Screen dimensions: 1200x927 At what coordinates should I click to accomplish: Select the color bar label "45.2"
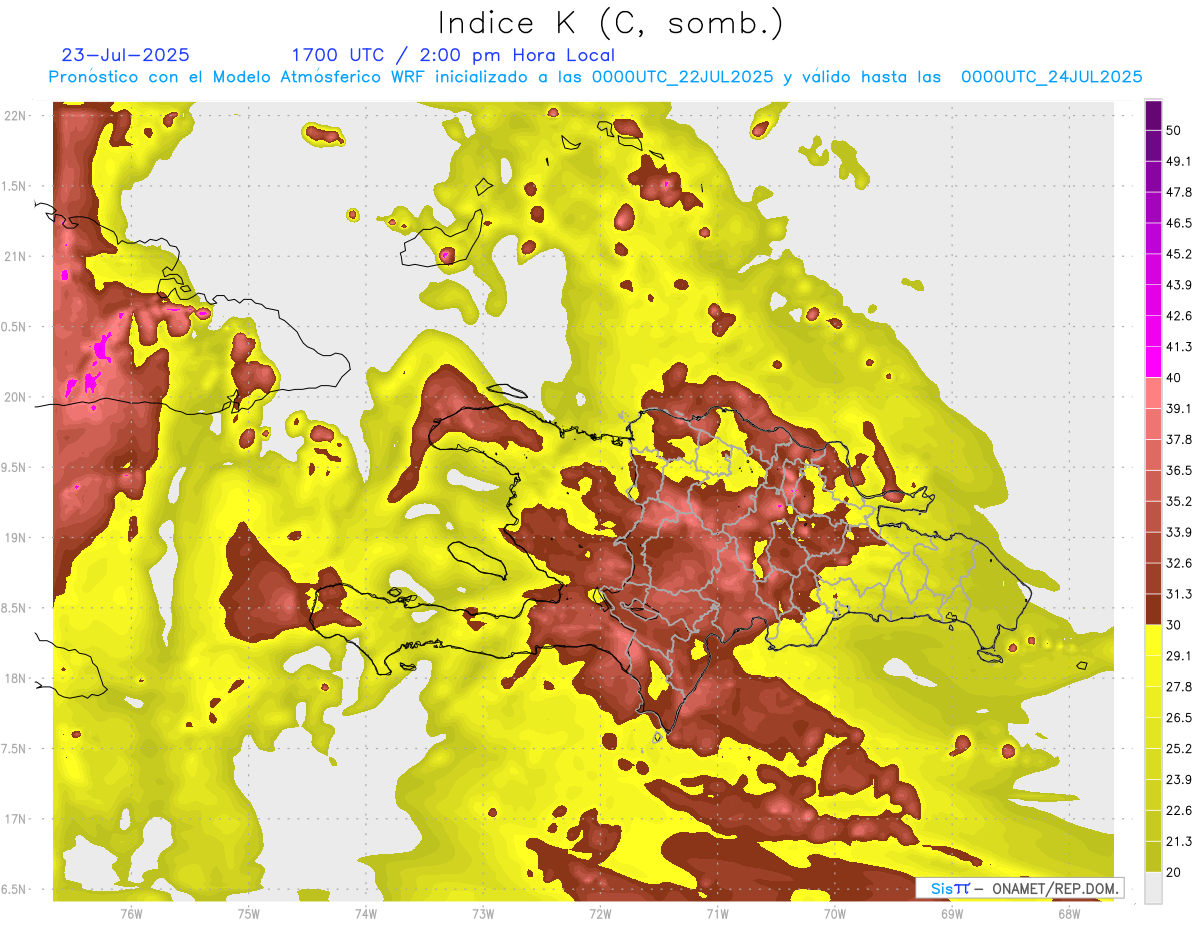pyautogui.click(x=1179, y=254)
